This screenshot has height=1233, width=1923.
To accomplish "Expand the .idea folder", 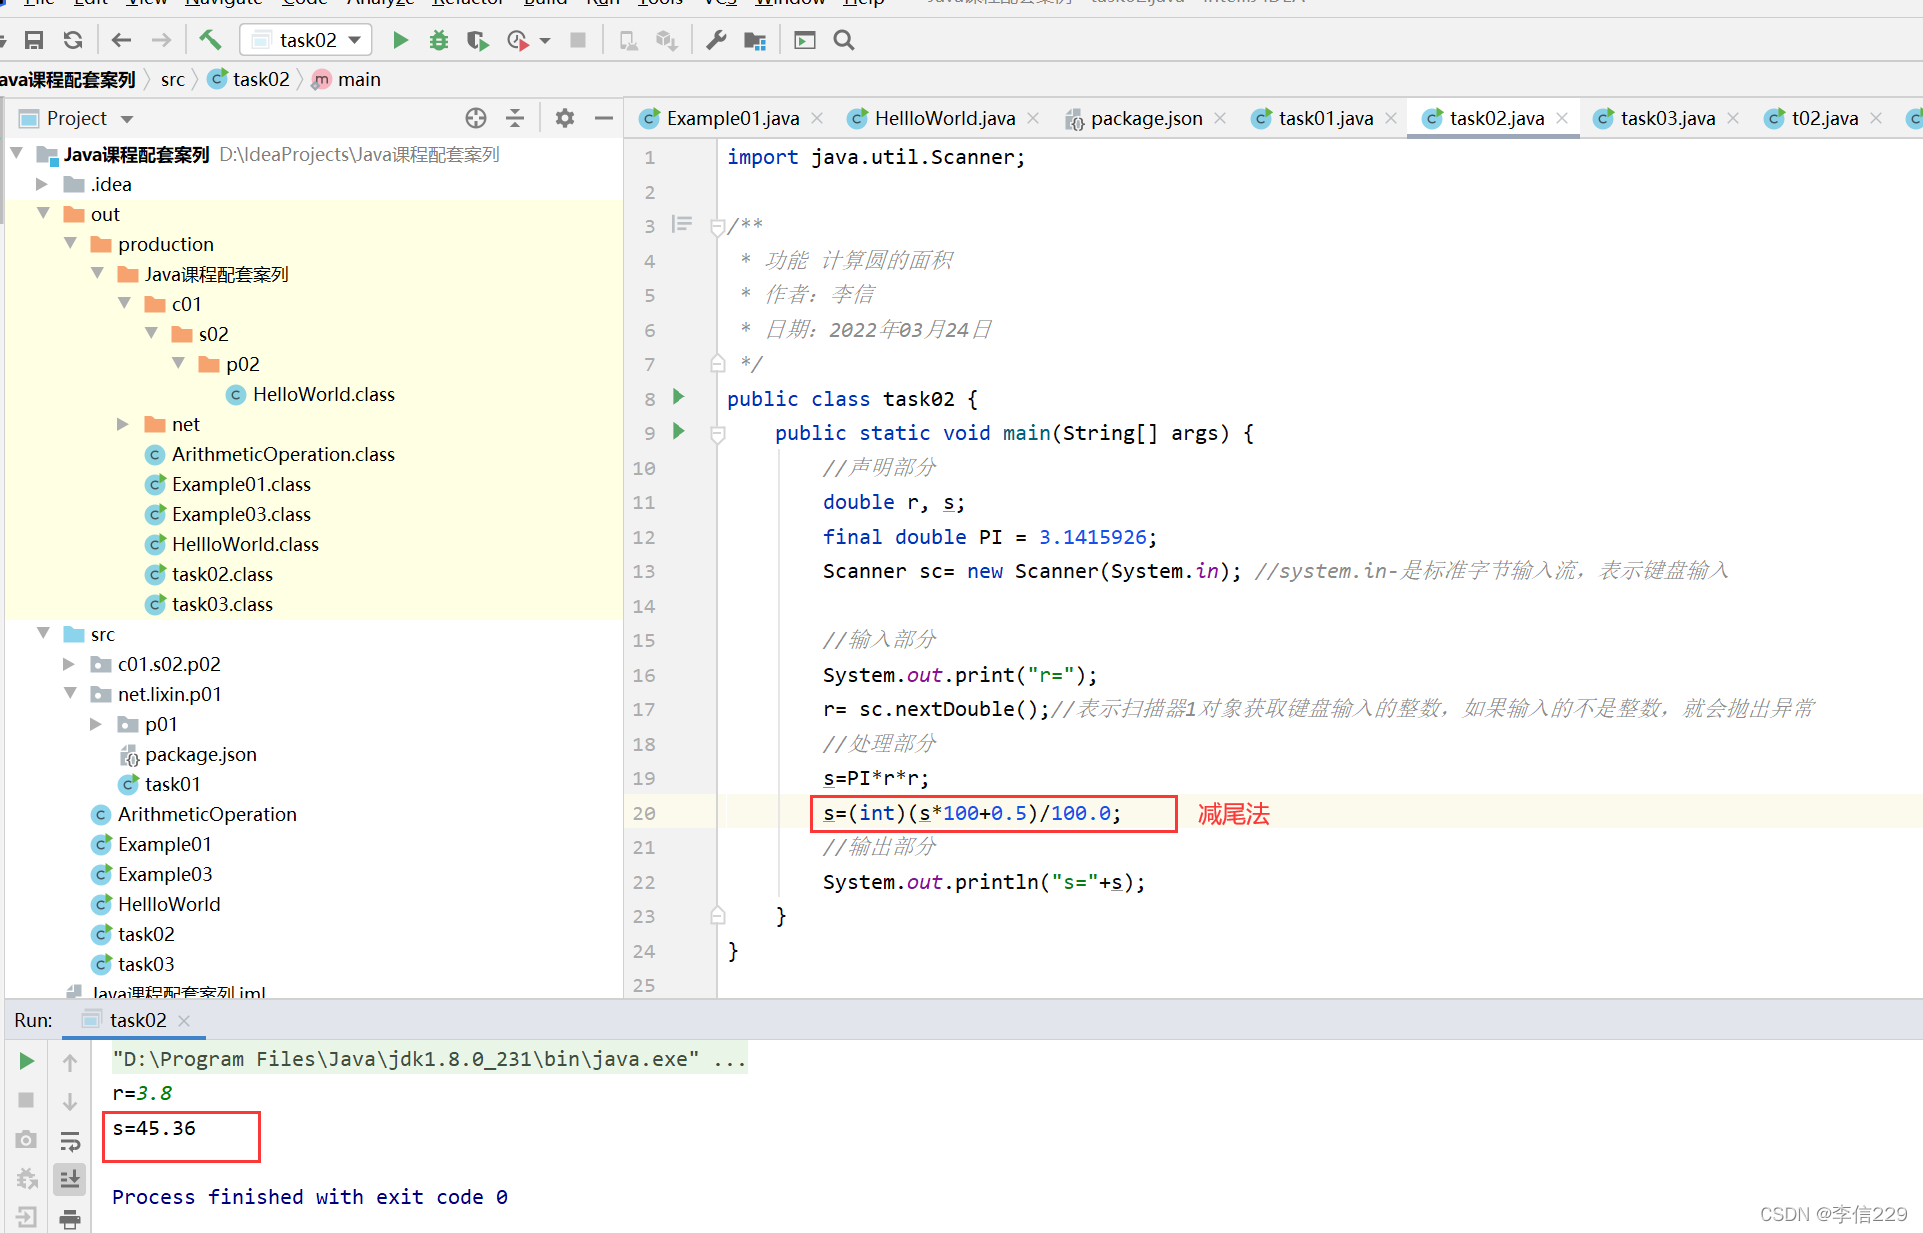I will pos(42,184).
